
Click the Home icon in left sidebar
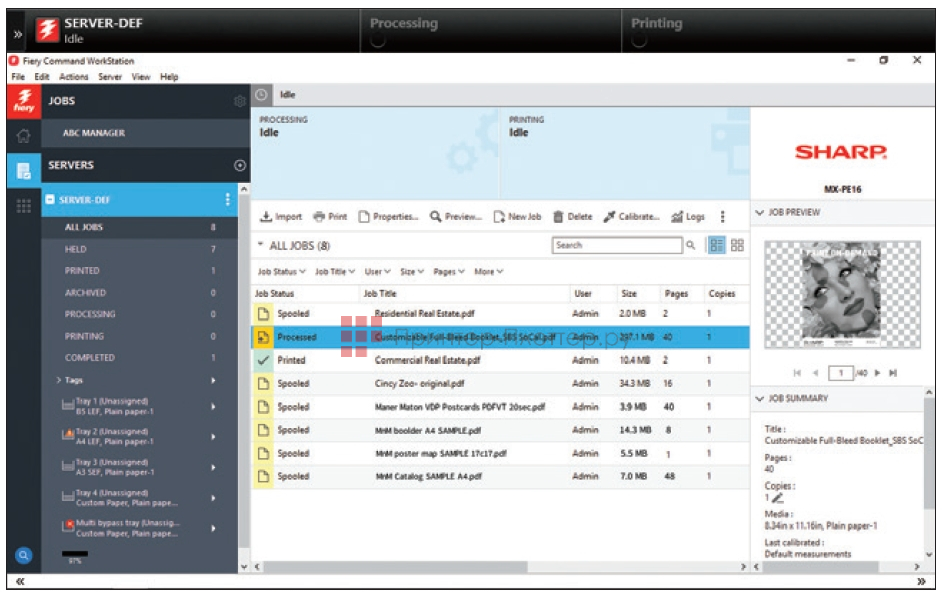click(24, 136)
